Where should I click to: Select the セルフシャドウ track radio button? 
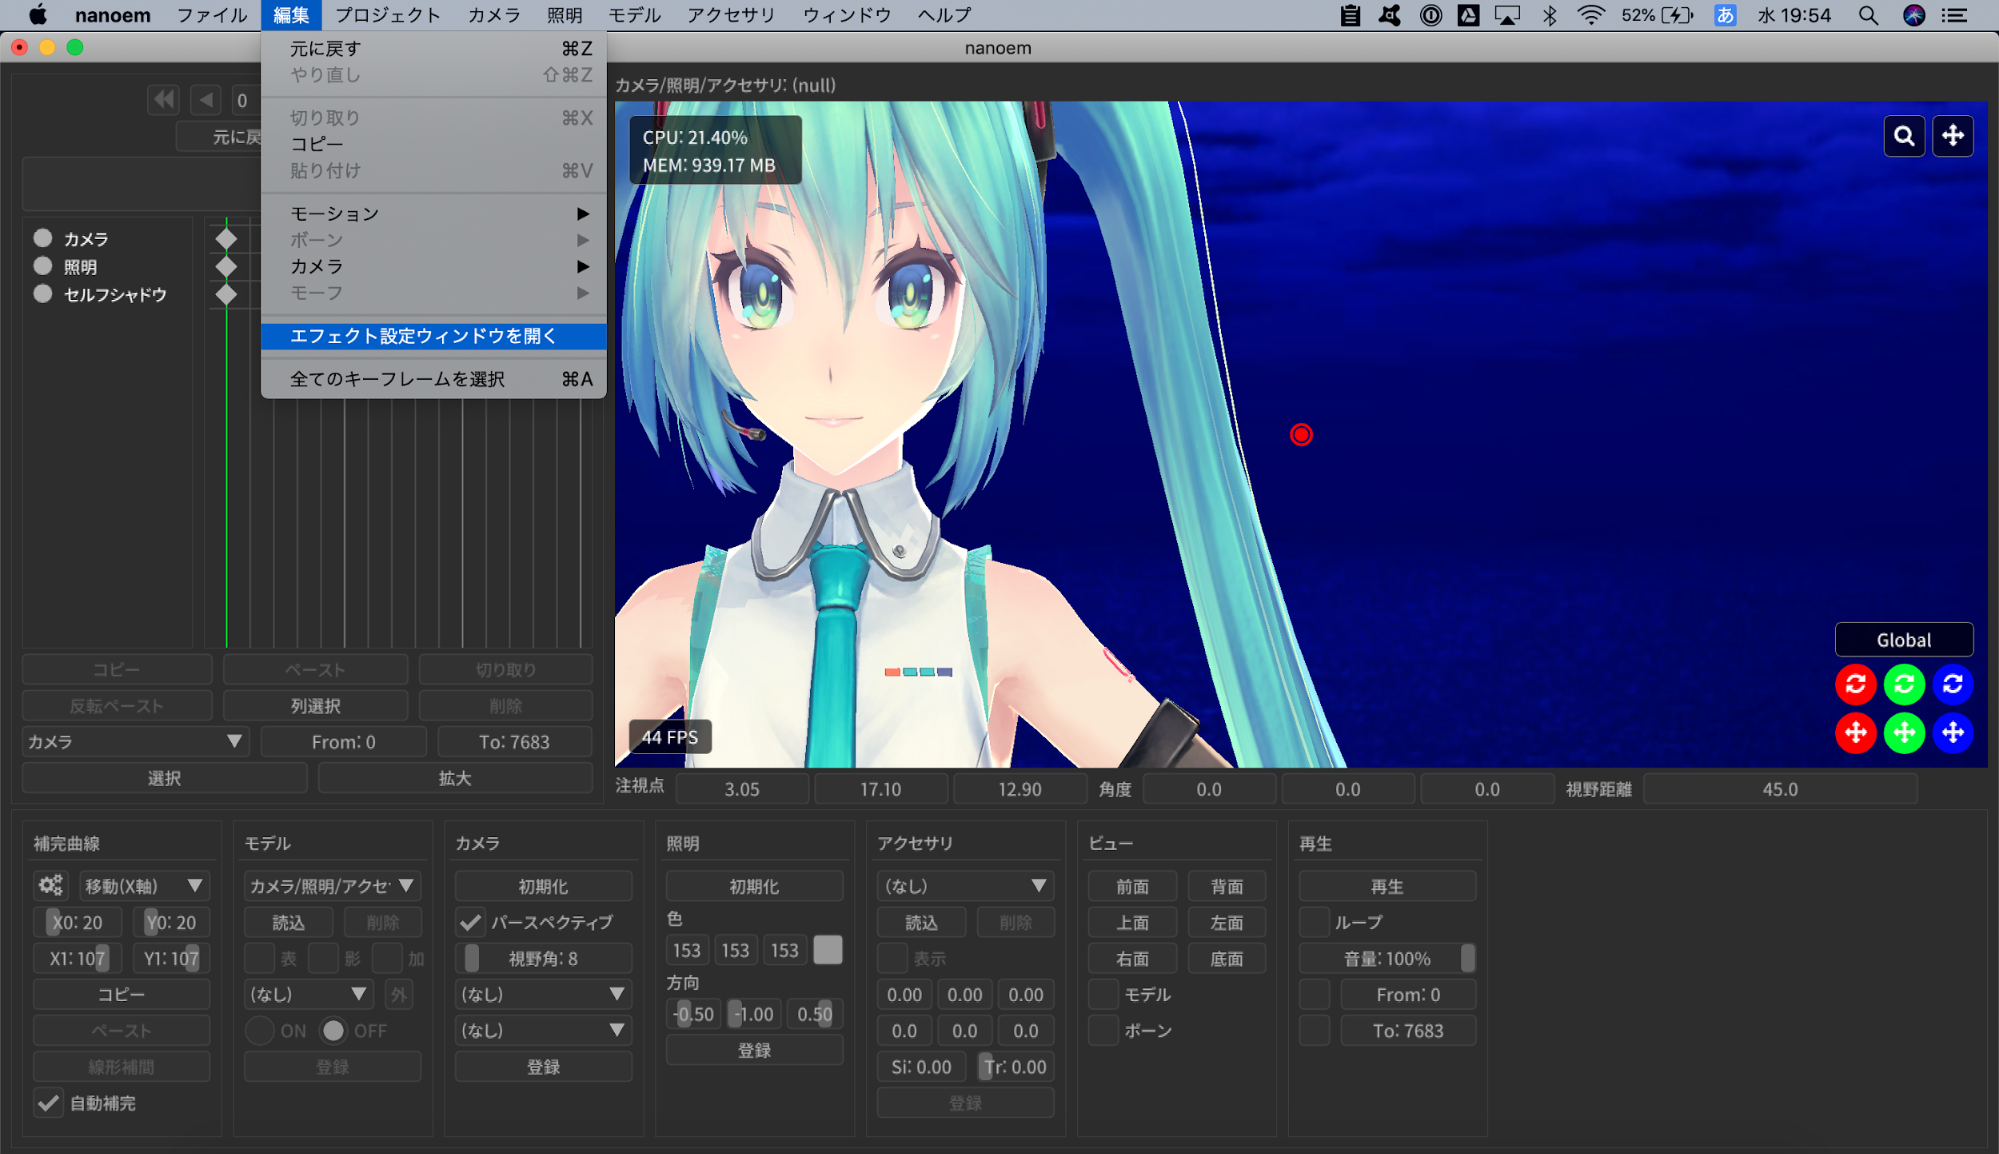pyautogui.click(x=43, y=294)
